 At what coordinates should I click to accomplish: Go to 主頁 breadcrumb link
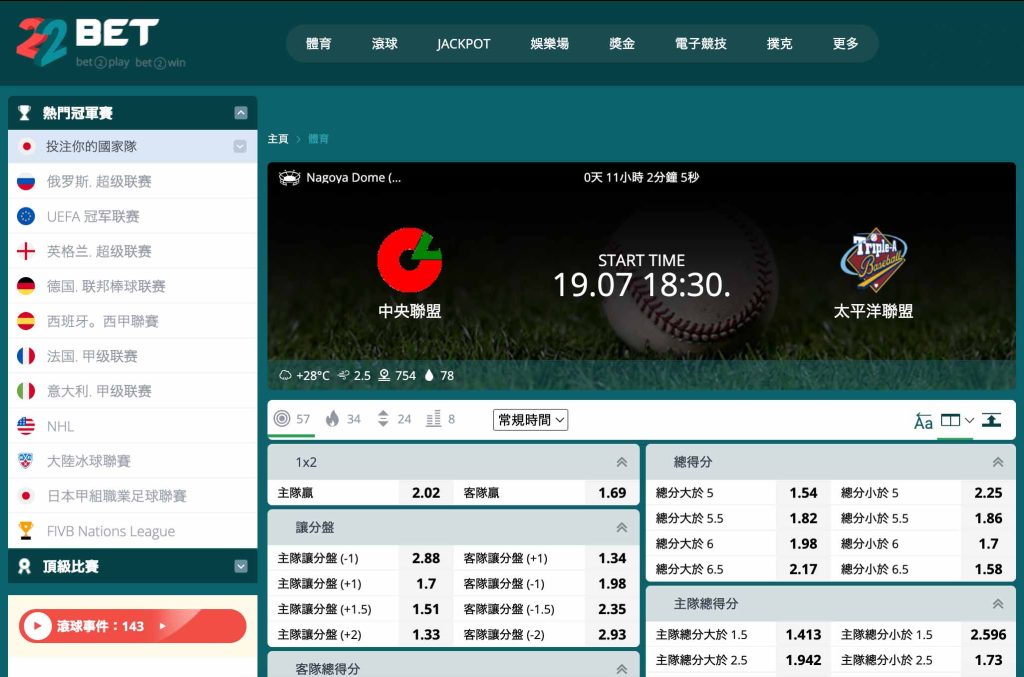coord(278,138)
